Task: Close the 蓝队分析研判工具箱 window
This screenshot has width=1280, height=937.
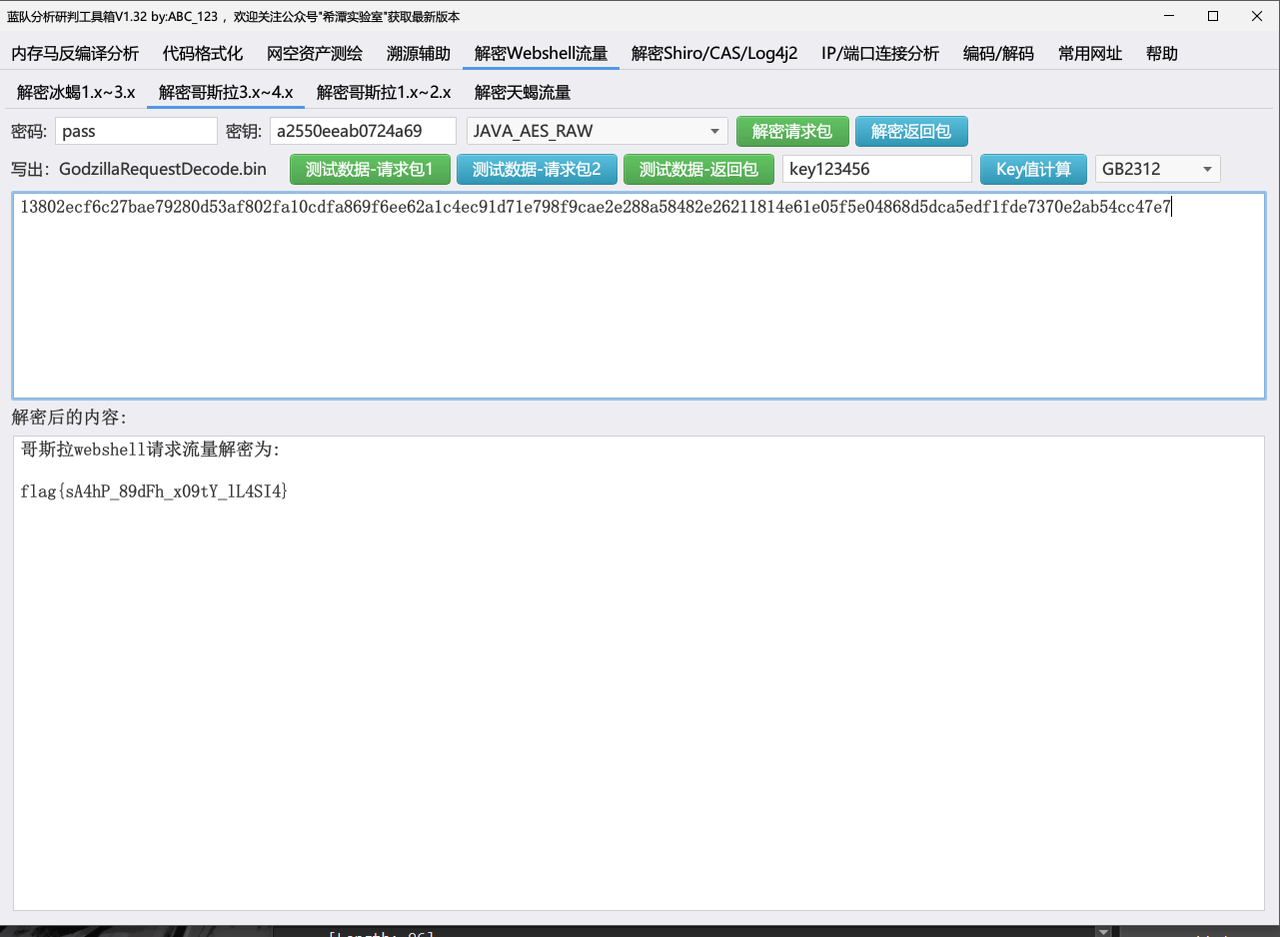Action: tap(1257, 16)
